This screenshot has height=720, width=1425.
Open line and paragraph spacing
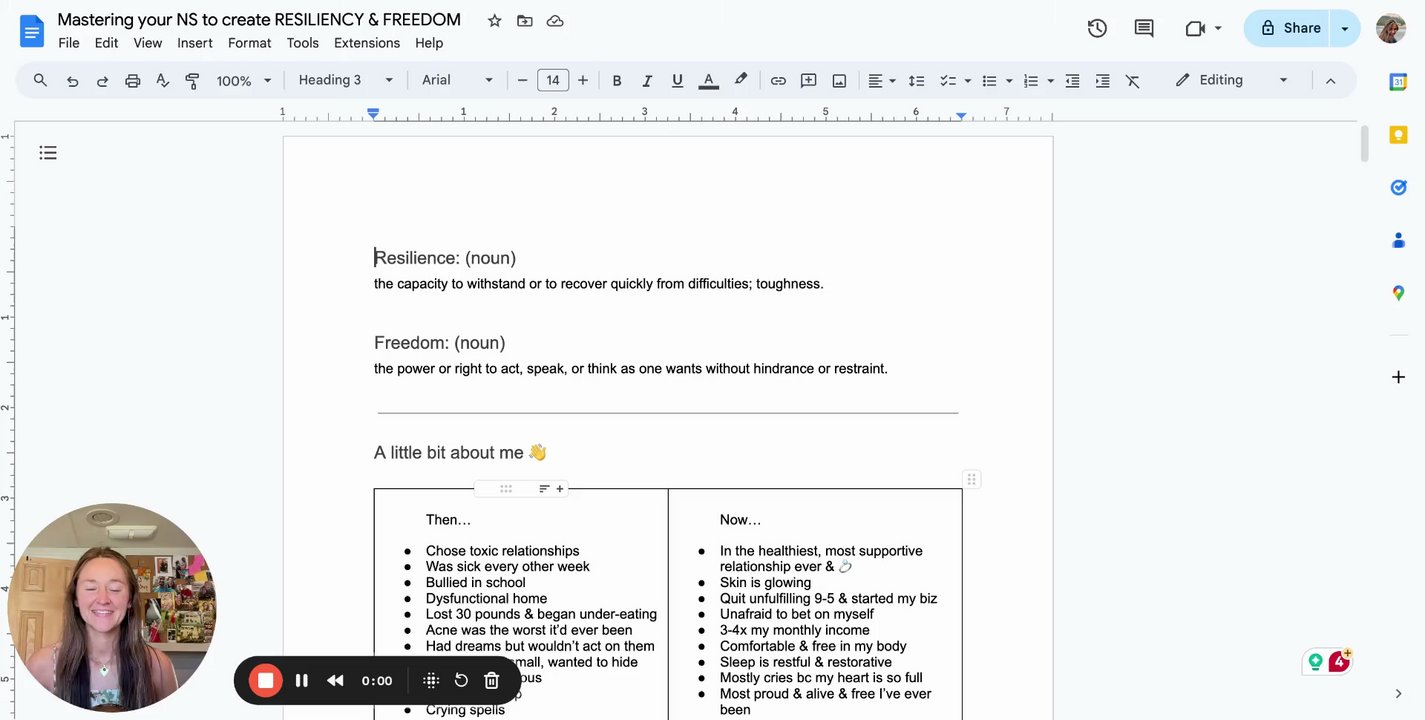[x=916, y=80]
